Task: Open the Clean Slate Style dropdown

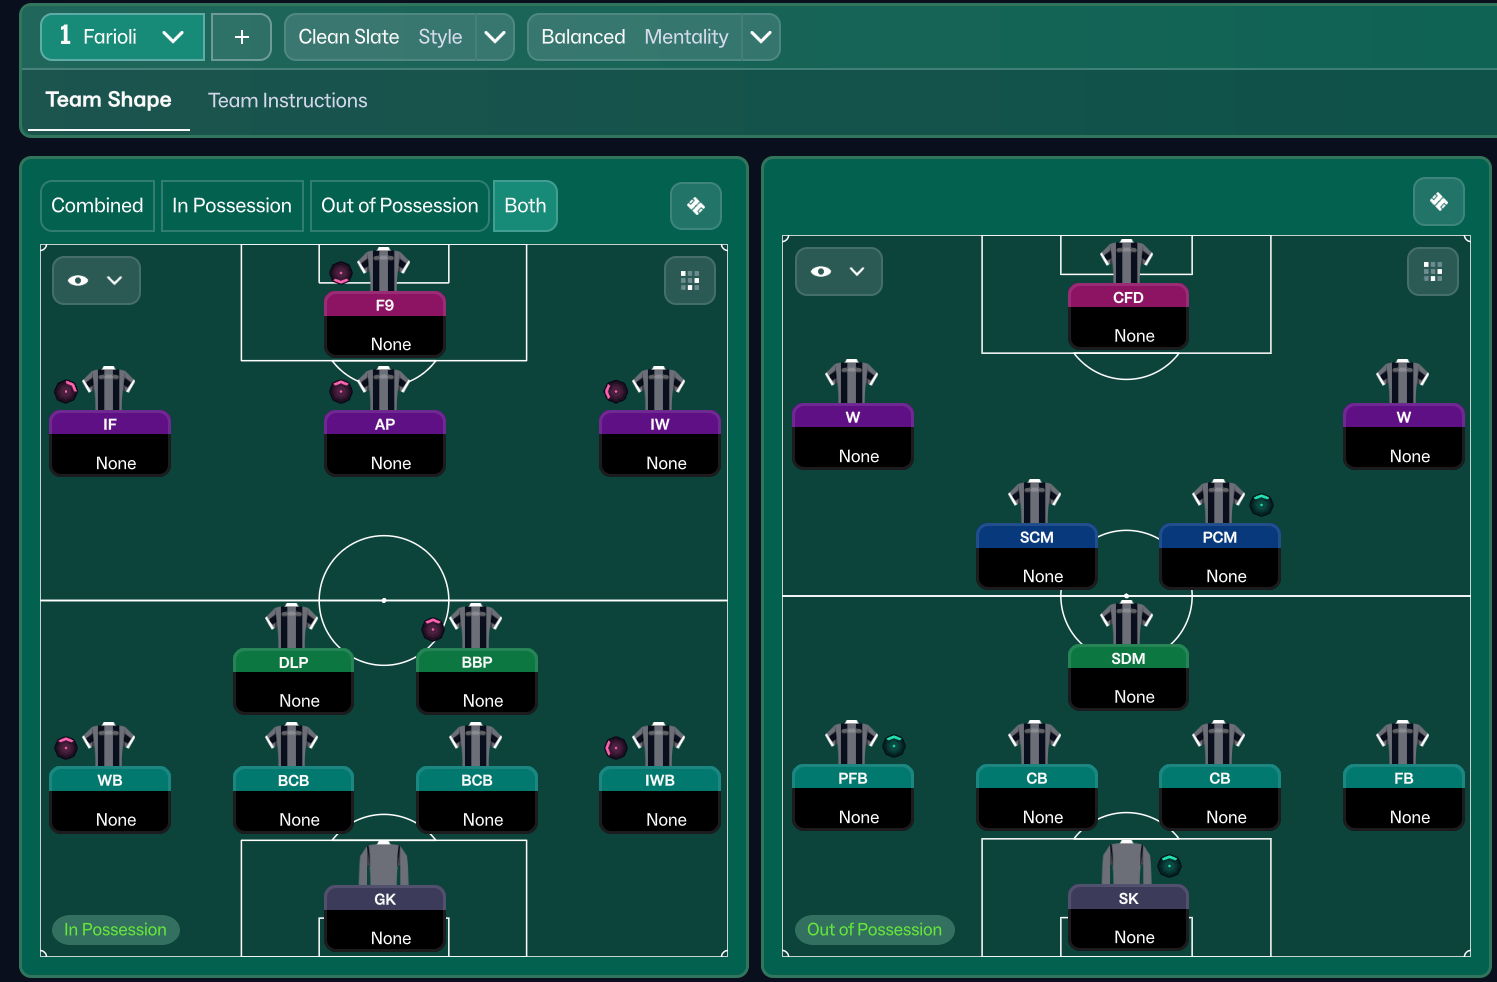Action: (494, 37)
